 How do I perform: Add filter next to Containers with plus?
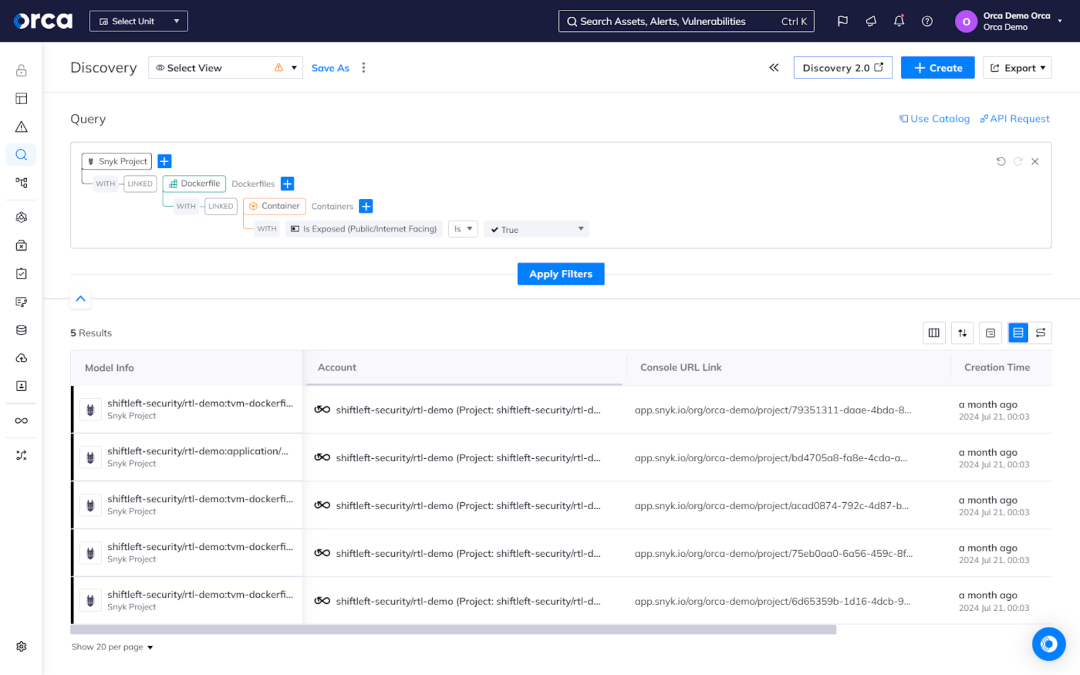click(366, 206)
